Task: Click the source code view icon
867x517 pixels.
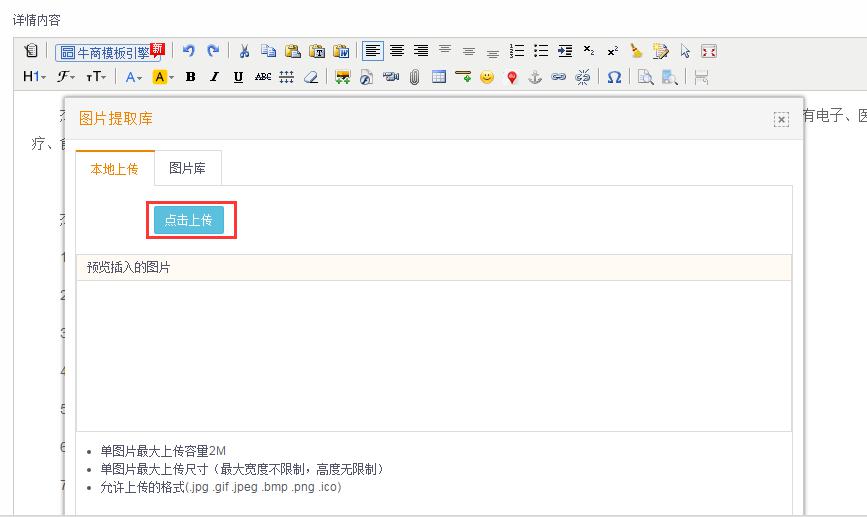Action: point(31,51)
